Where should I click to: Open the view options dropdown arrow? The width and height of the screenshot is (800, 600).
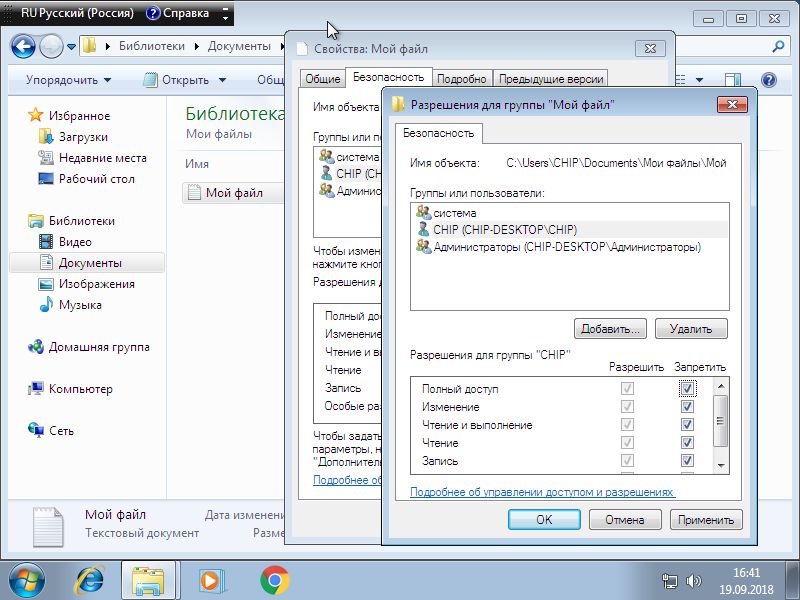pyautogui.click(x=699, y=80)
